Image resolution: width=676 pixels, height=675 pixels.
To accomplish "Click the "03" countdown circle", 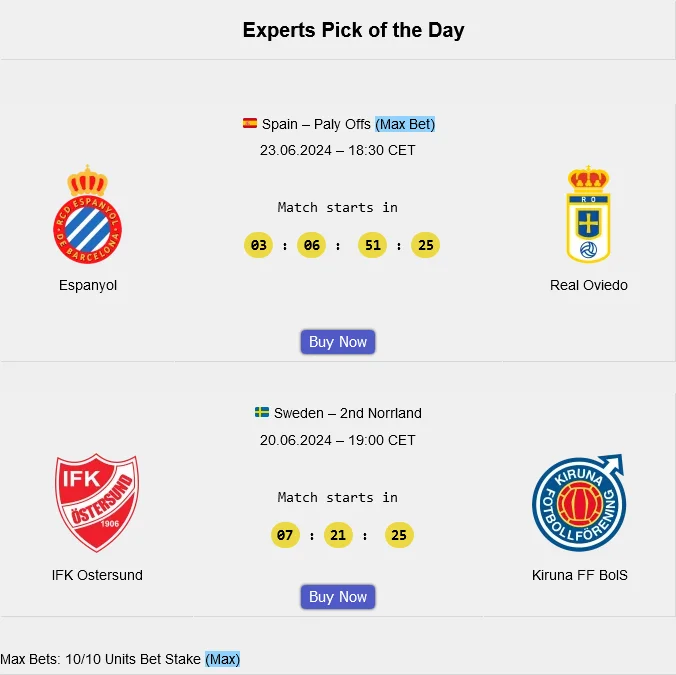I will point(259,245).
